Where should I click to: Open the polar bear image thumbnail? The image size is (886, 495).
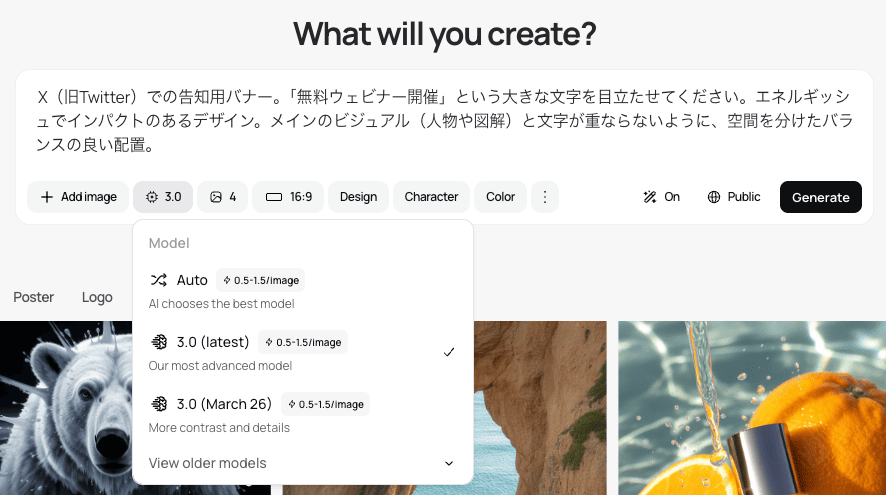(x=66, y=408)
